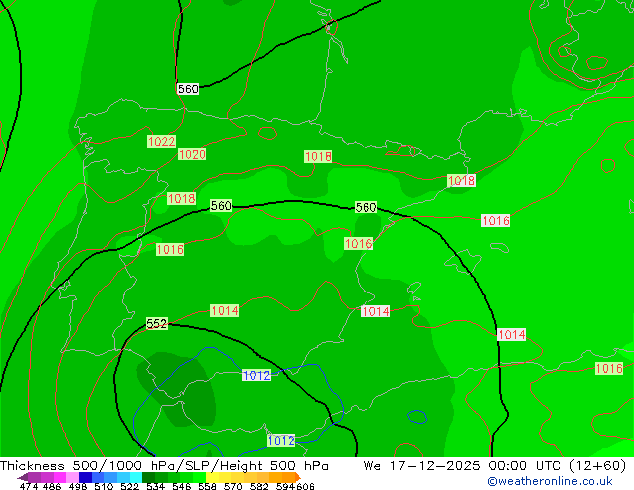Click the blue 1012 label on the bottom coastline
Screen dimensions: 634x490
point(281,440)
